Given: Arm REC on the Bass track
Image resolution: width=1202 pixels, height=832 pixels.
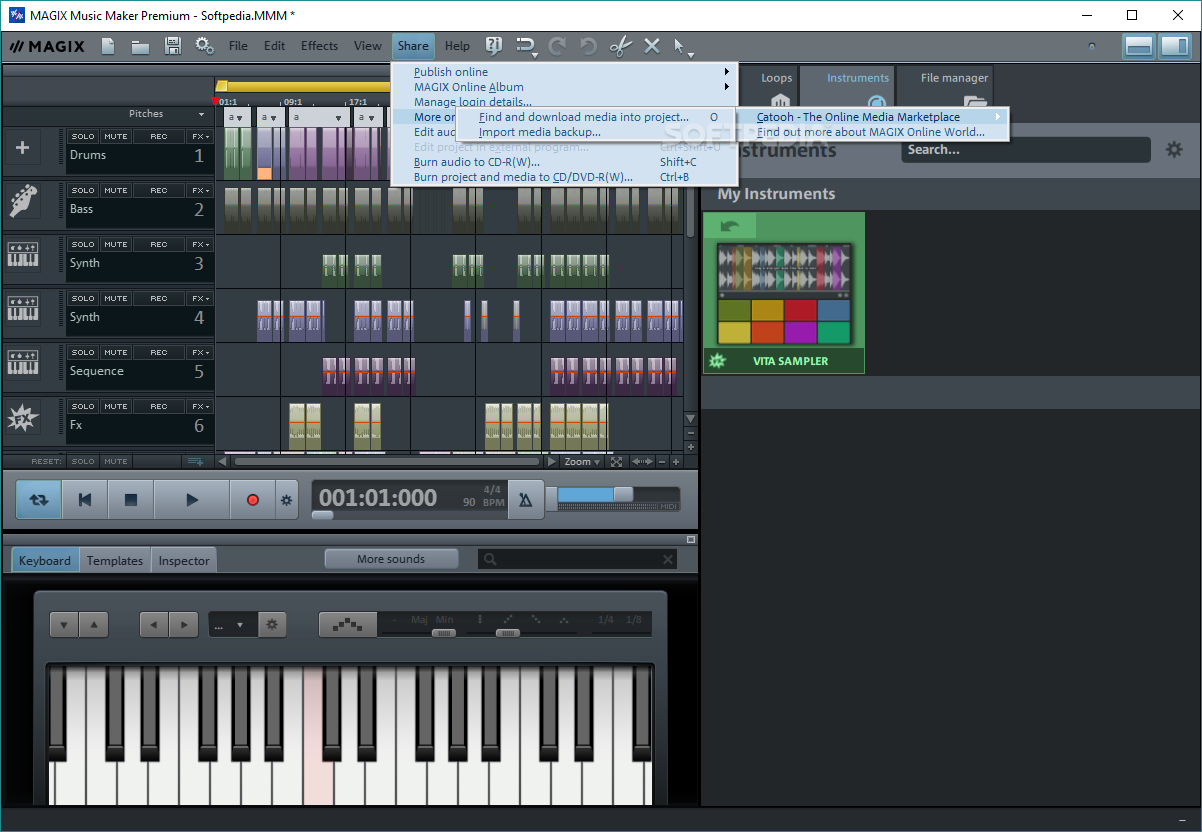Looking at the screenshot, I should [159, 190].
